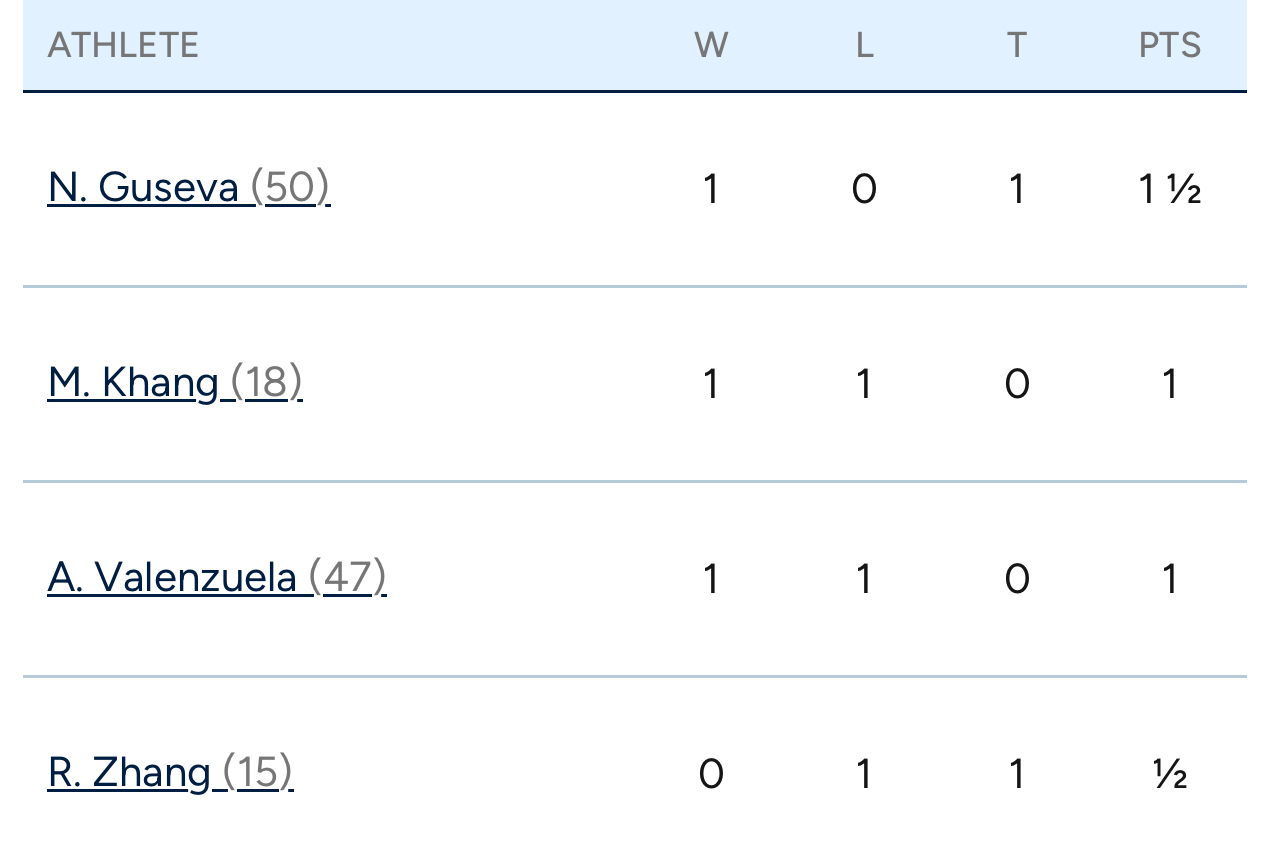Image resolution: width=1274 pixels, height=844 pixels.
Task: Click M. Khang's losses value
Action: 864,384
